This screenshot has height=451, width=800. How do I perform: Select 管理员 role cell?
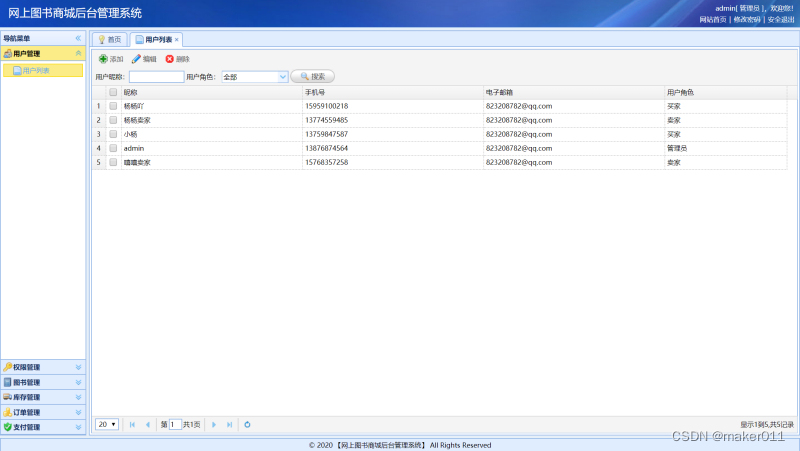[726, 148]
